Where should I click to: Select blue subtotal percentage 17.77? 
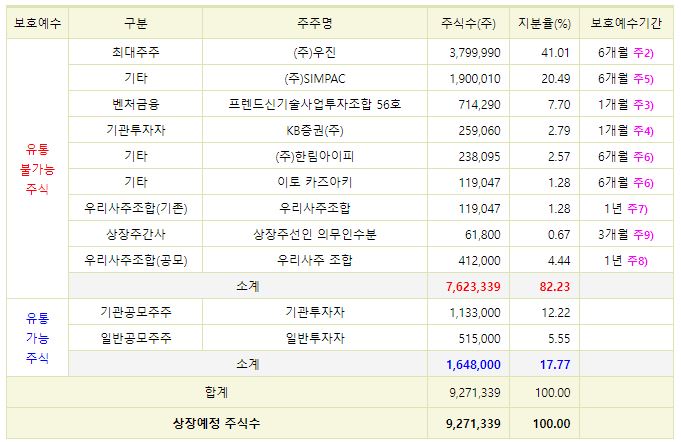tap(555, 365)
